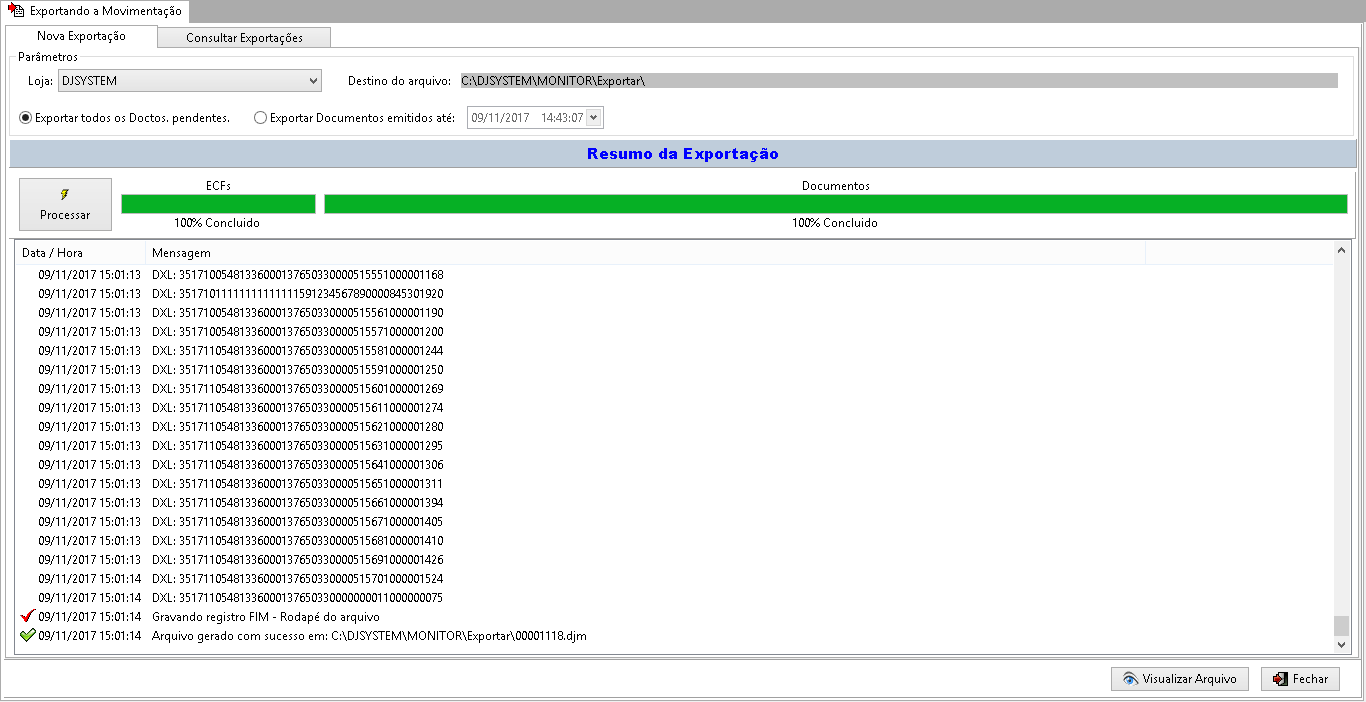Select the DXL row ending in 01000001269

coord(675,388)
